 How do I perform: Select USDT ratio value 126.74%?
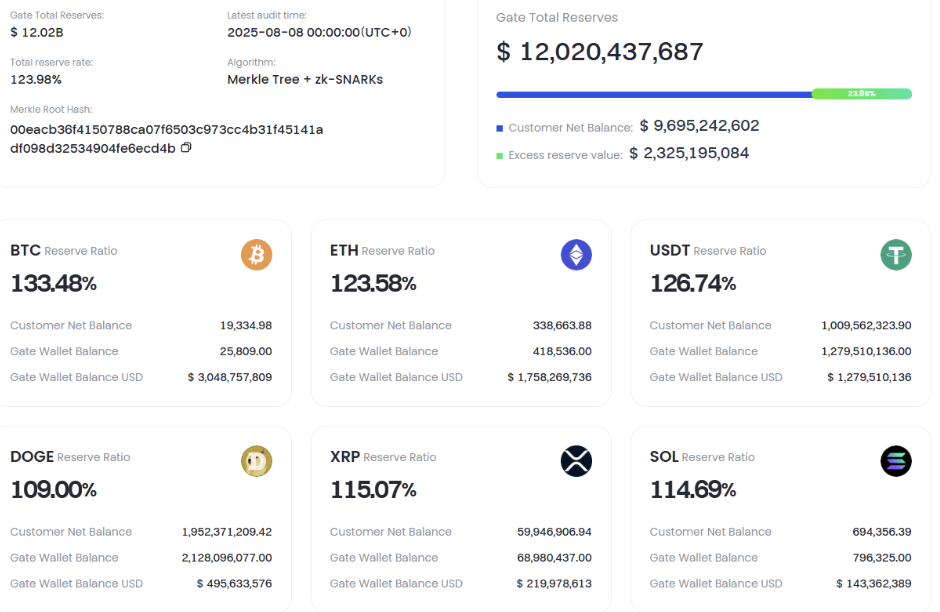pyautogui.click(x=693, y=284)
